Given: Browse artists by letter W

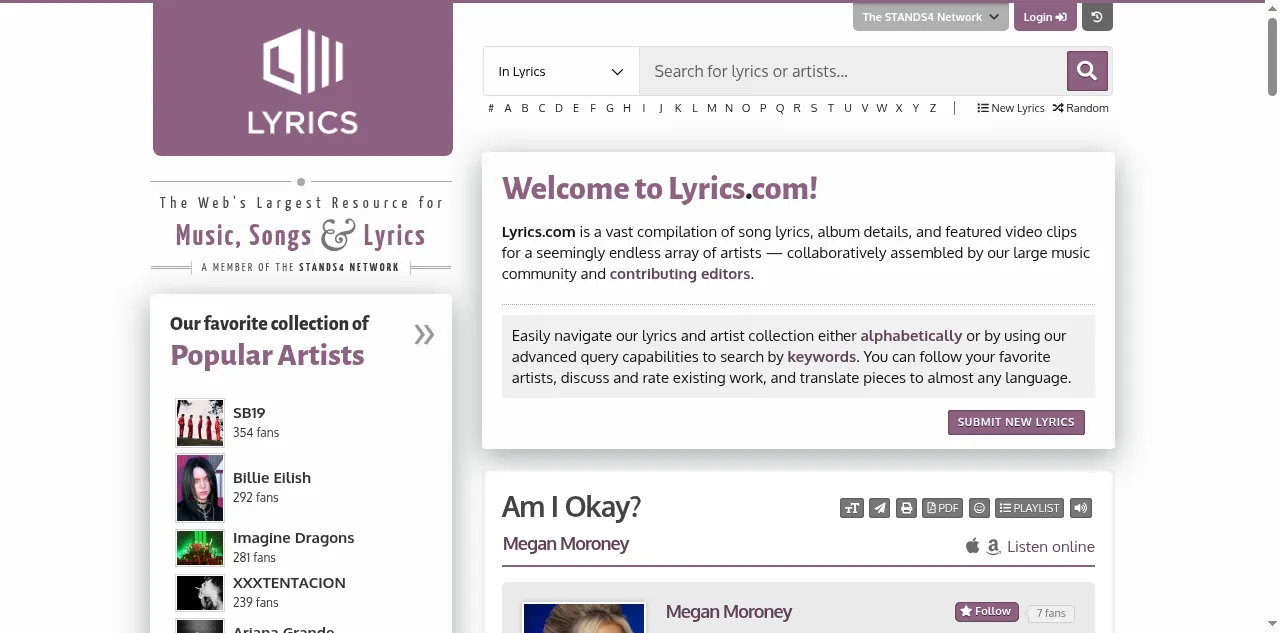Looking at the screenshot, I should [x=882, y=108].
